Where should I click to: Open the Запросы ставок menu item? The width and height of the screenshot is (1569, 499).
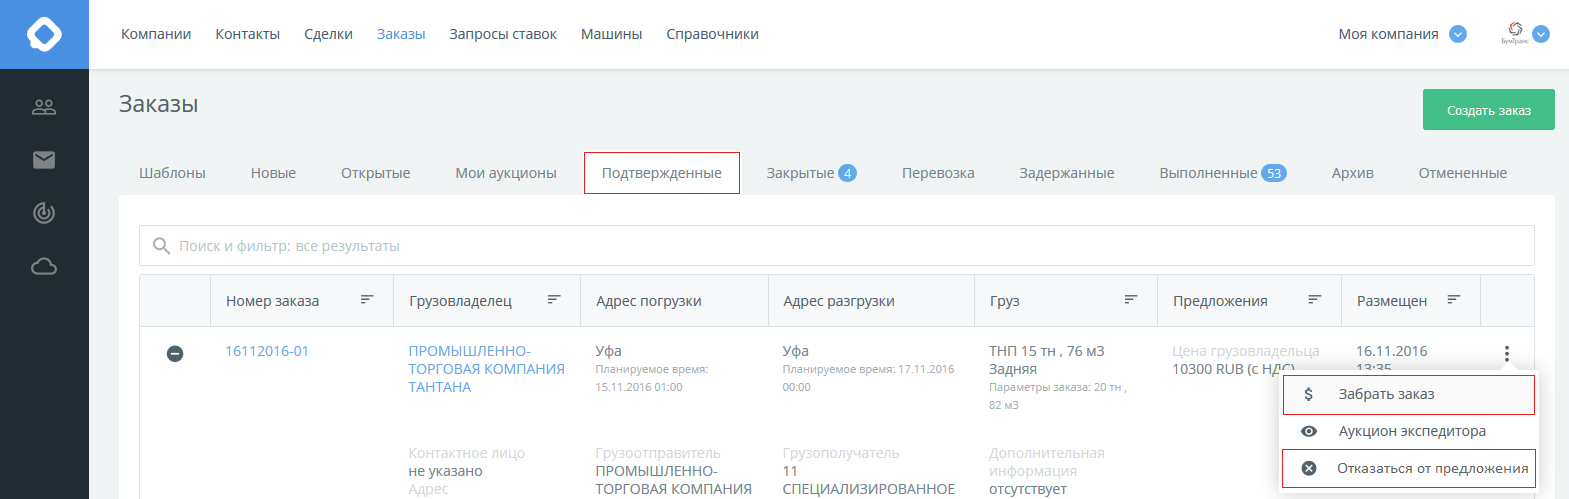click(x=503, y=34)
